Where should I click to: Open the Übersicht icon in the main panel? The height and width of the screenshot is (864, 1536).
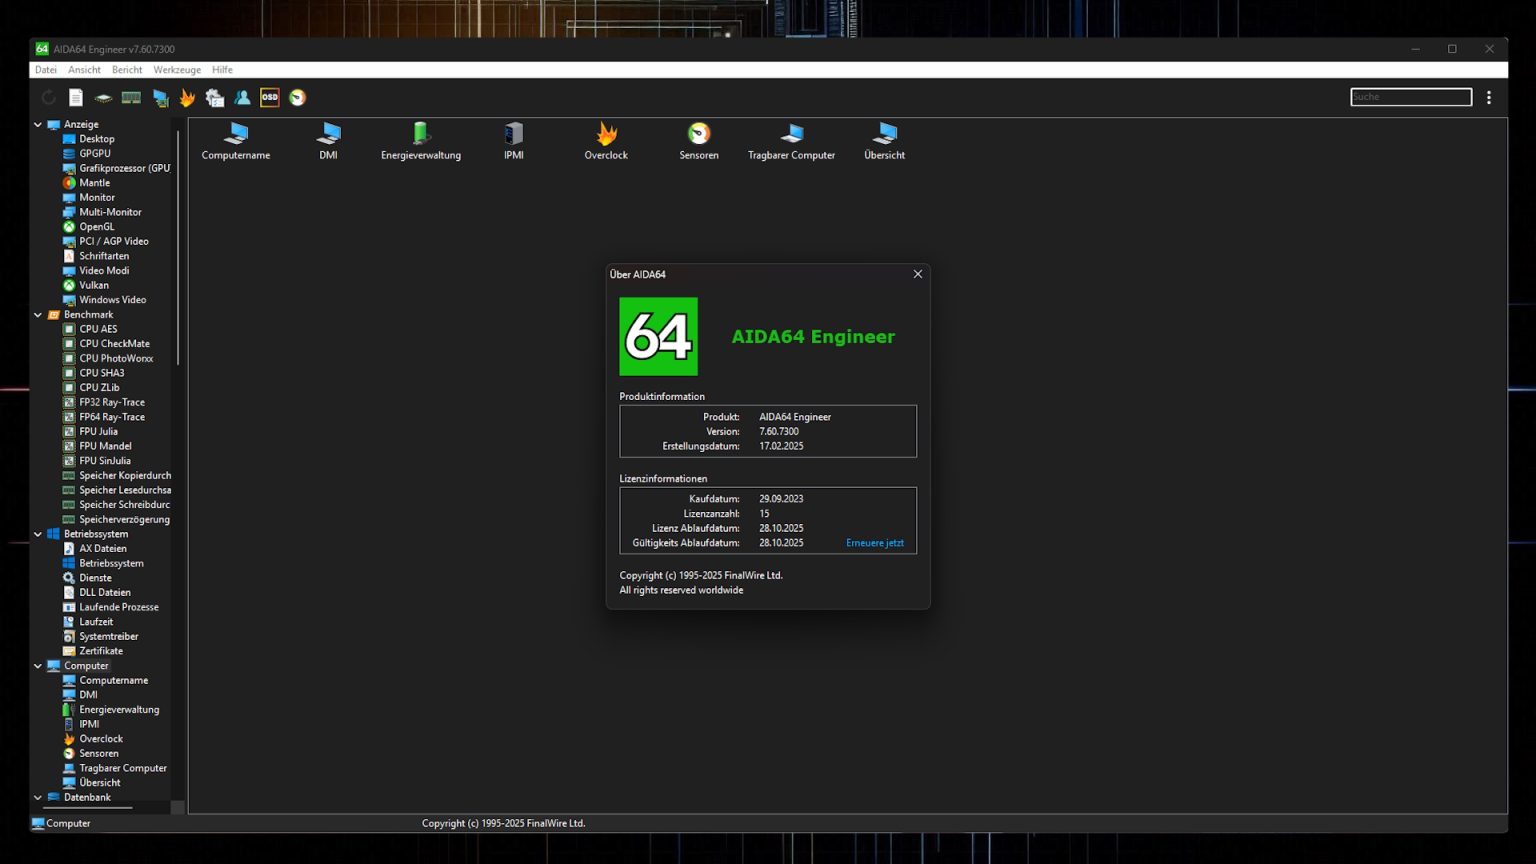[883, 135]
